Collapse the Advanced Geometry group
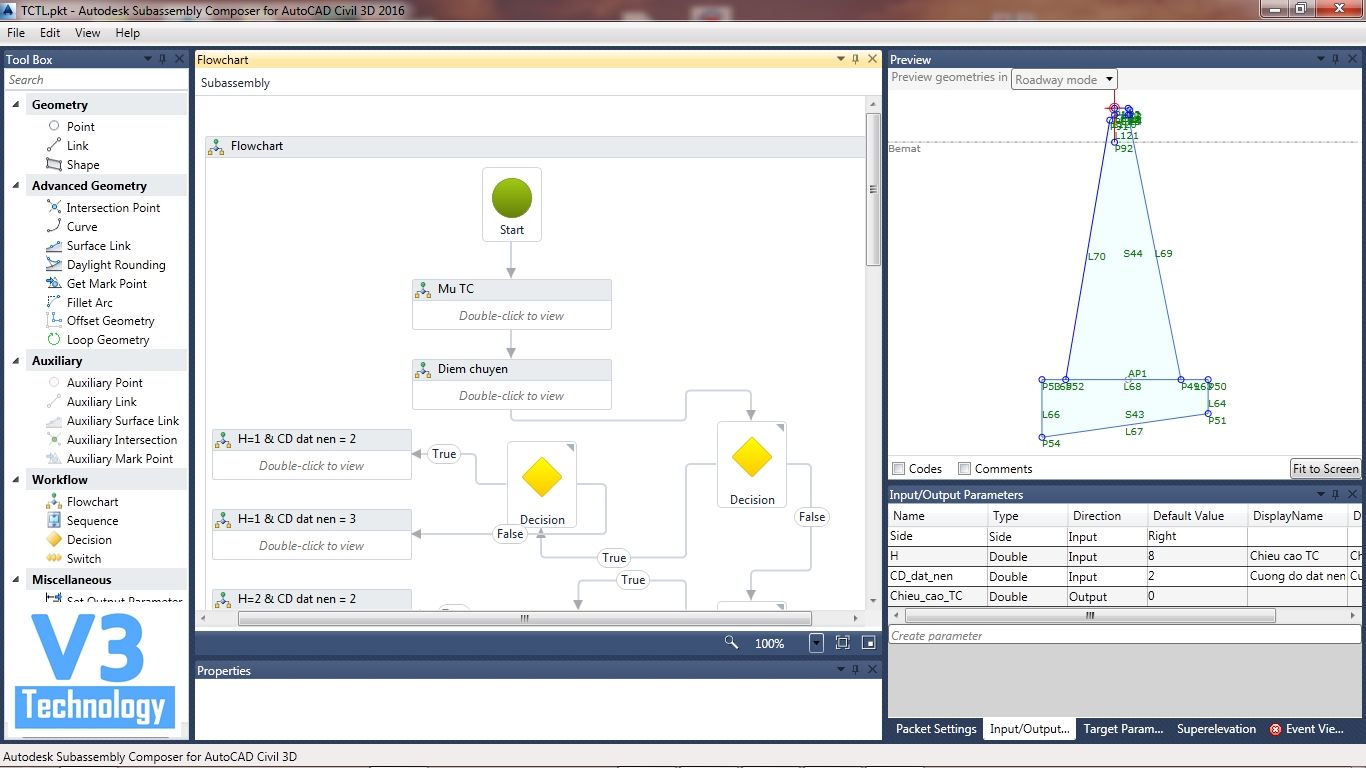 [x=16, y=186]
